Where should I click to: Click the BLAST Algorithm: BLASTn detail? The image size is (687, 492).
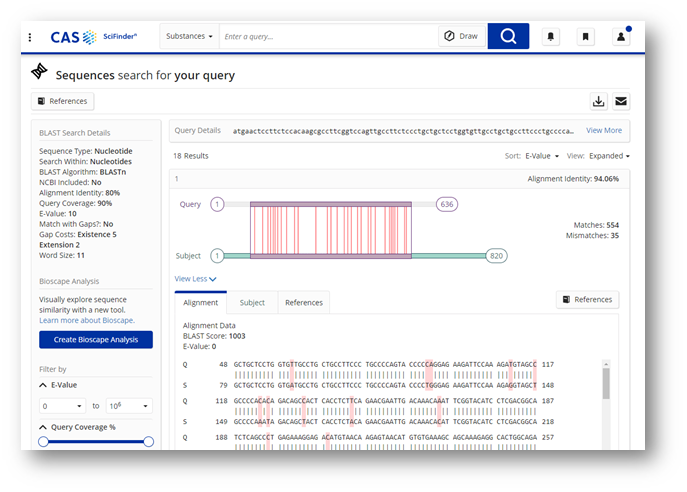(82, 172)
